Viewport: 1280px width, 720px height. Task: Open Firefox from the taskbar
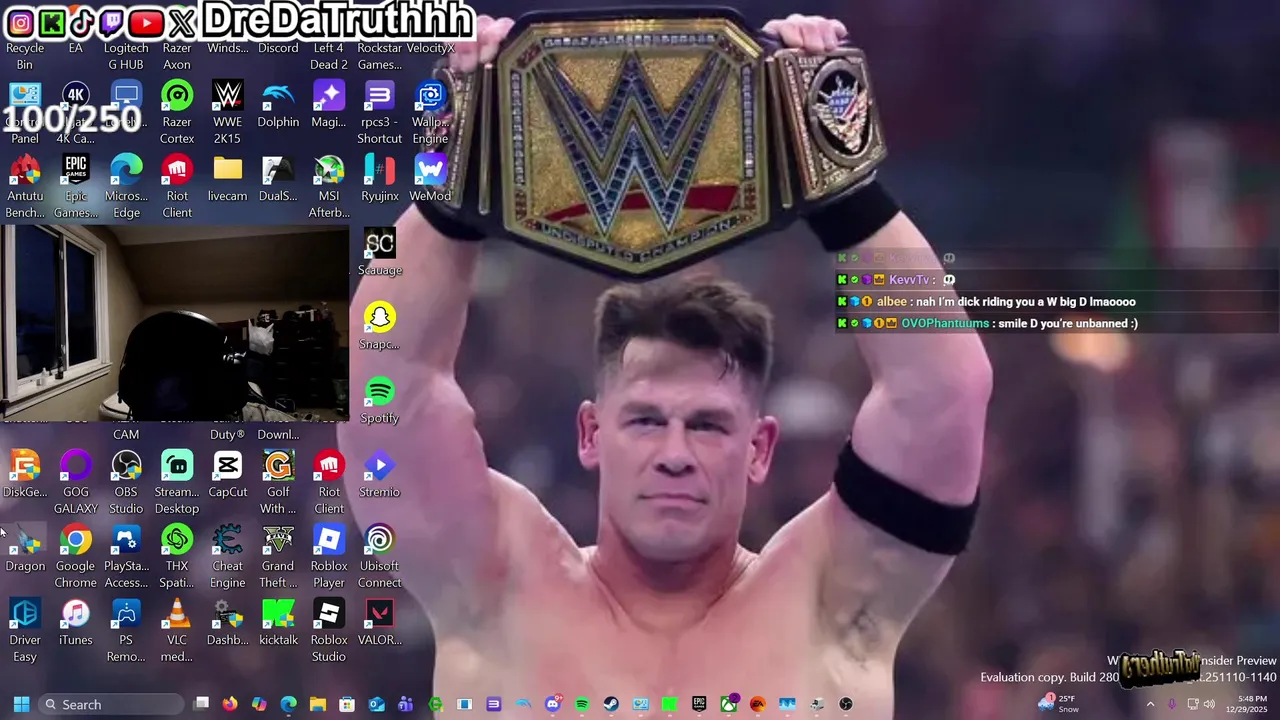pos(230,704)
